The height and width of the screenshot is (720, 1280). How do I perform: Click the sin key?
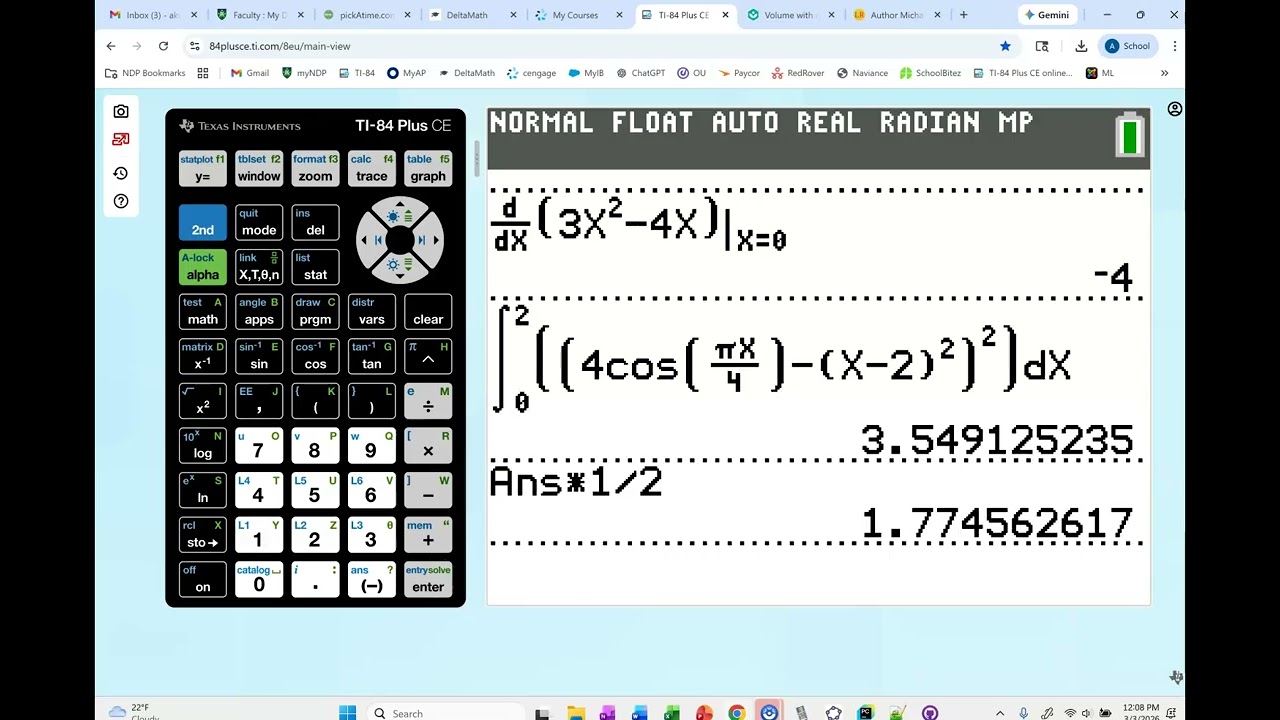(259, 357)
